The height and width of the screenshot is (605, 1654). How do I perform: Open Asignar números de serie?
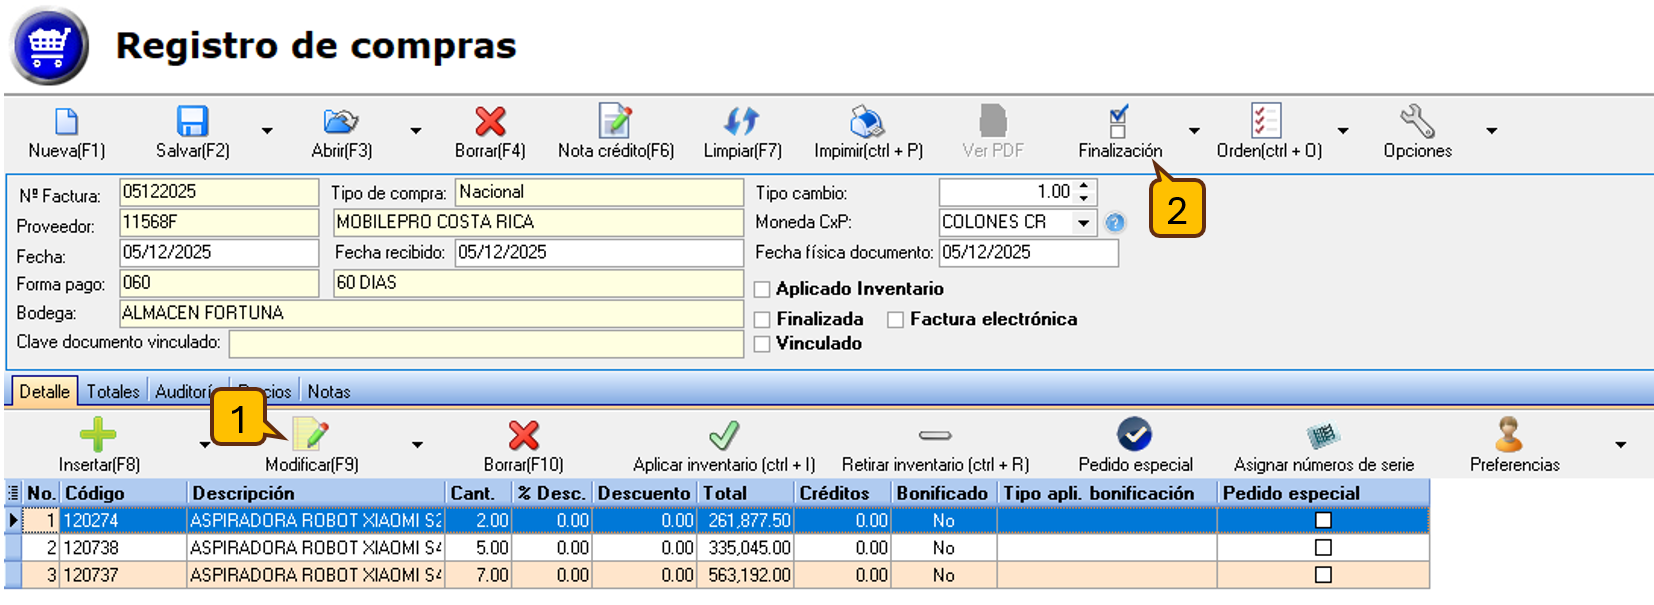pyautogui.click(x=1323, y=436)
